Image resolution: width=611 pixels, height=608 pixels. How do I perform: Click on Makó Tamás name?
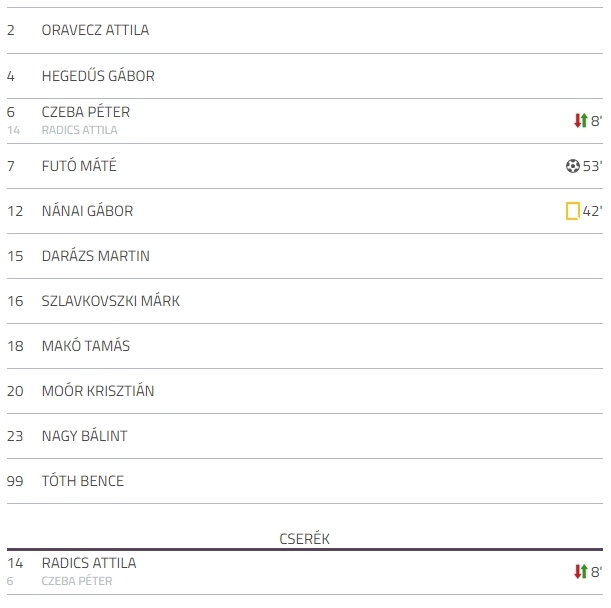point(86,346)
